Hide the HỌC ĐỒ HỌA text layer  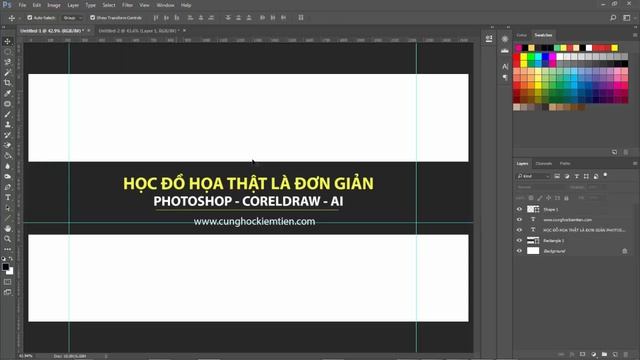(x=519, y=230)
